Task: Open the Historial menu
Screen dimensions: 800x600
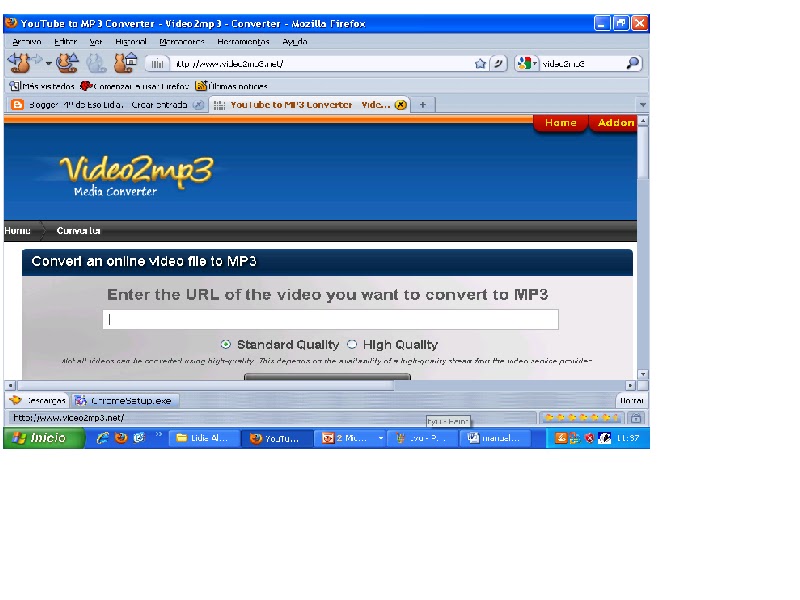Action: click(131, 42)
